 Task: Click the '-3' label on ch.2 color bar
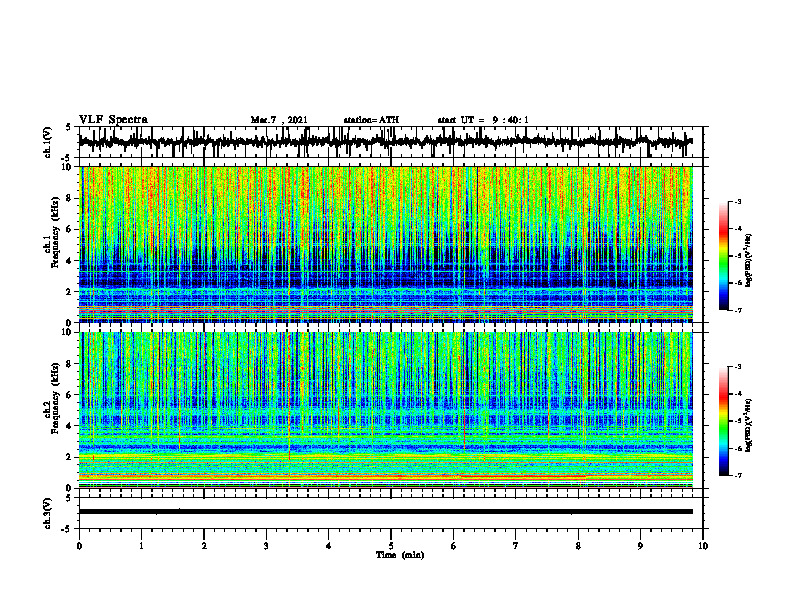tap(737, 367)
